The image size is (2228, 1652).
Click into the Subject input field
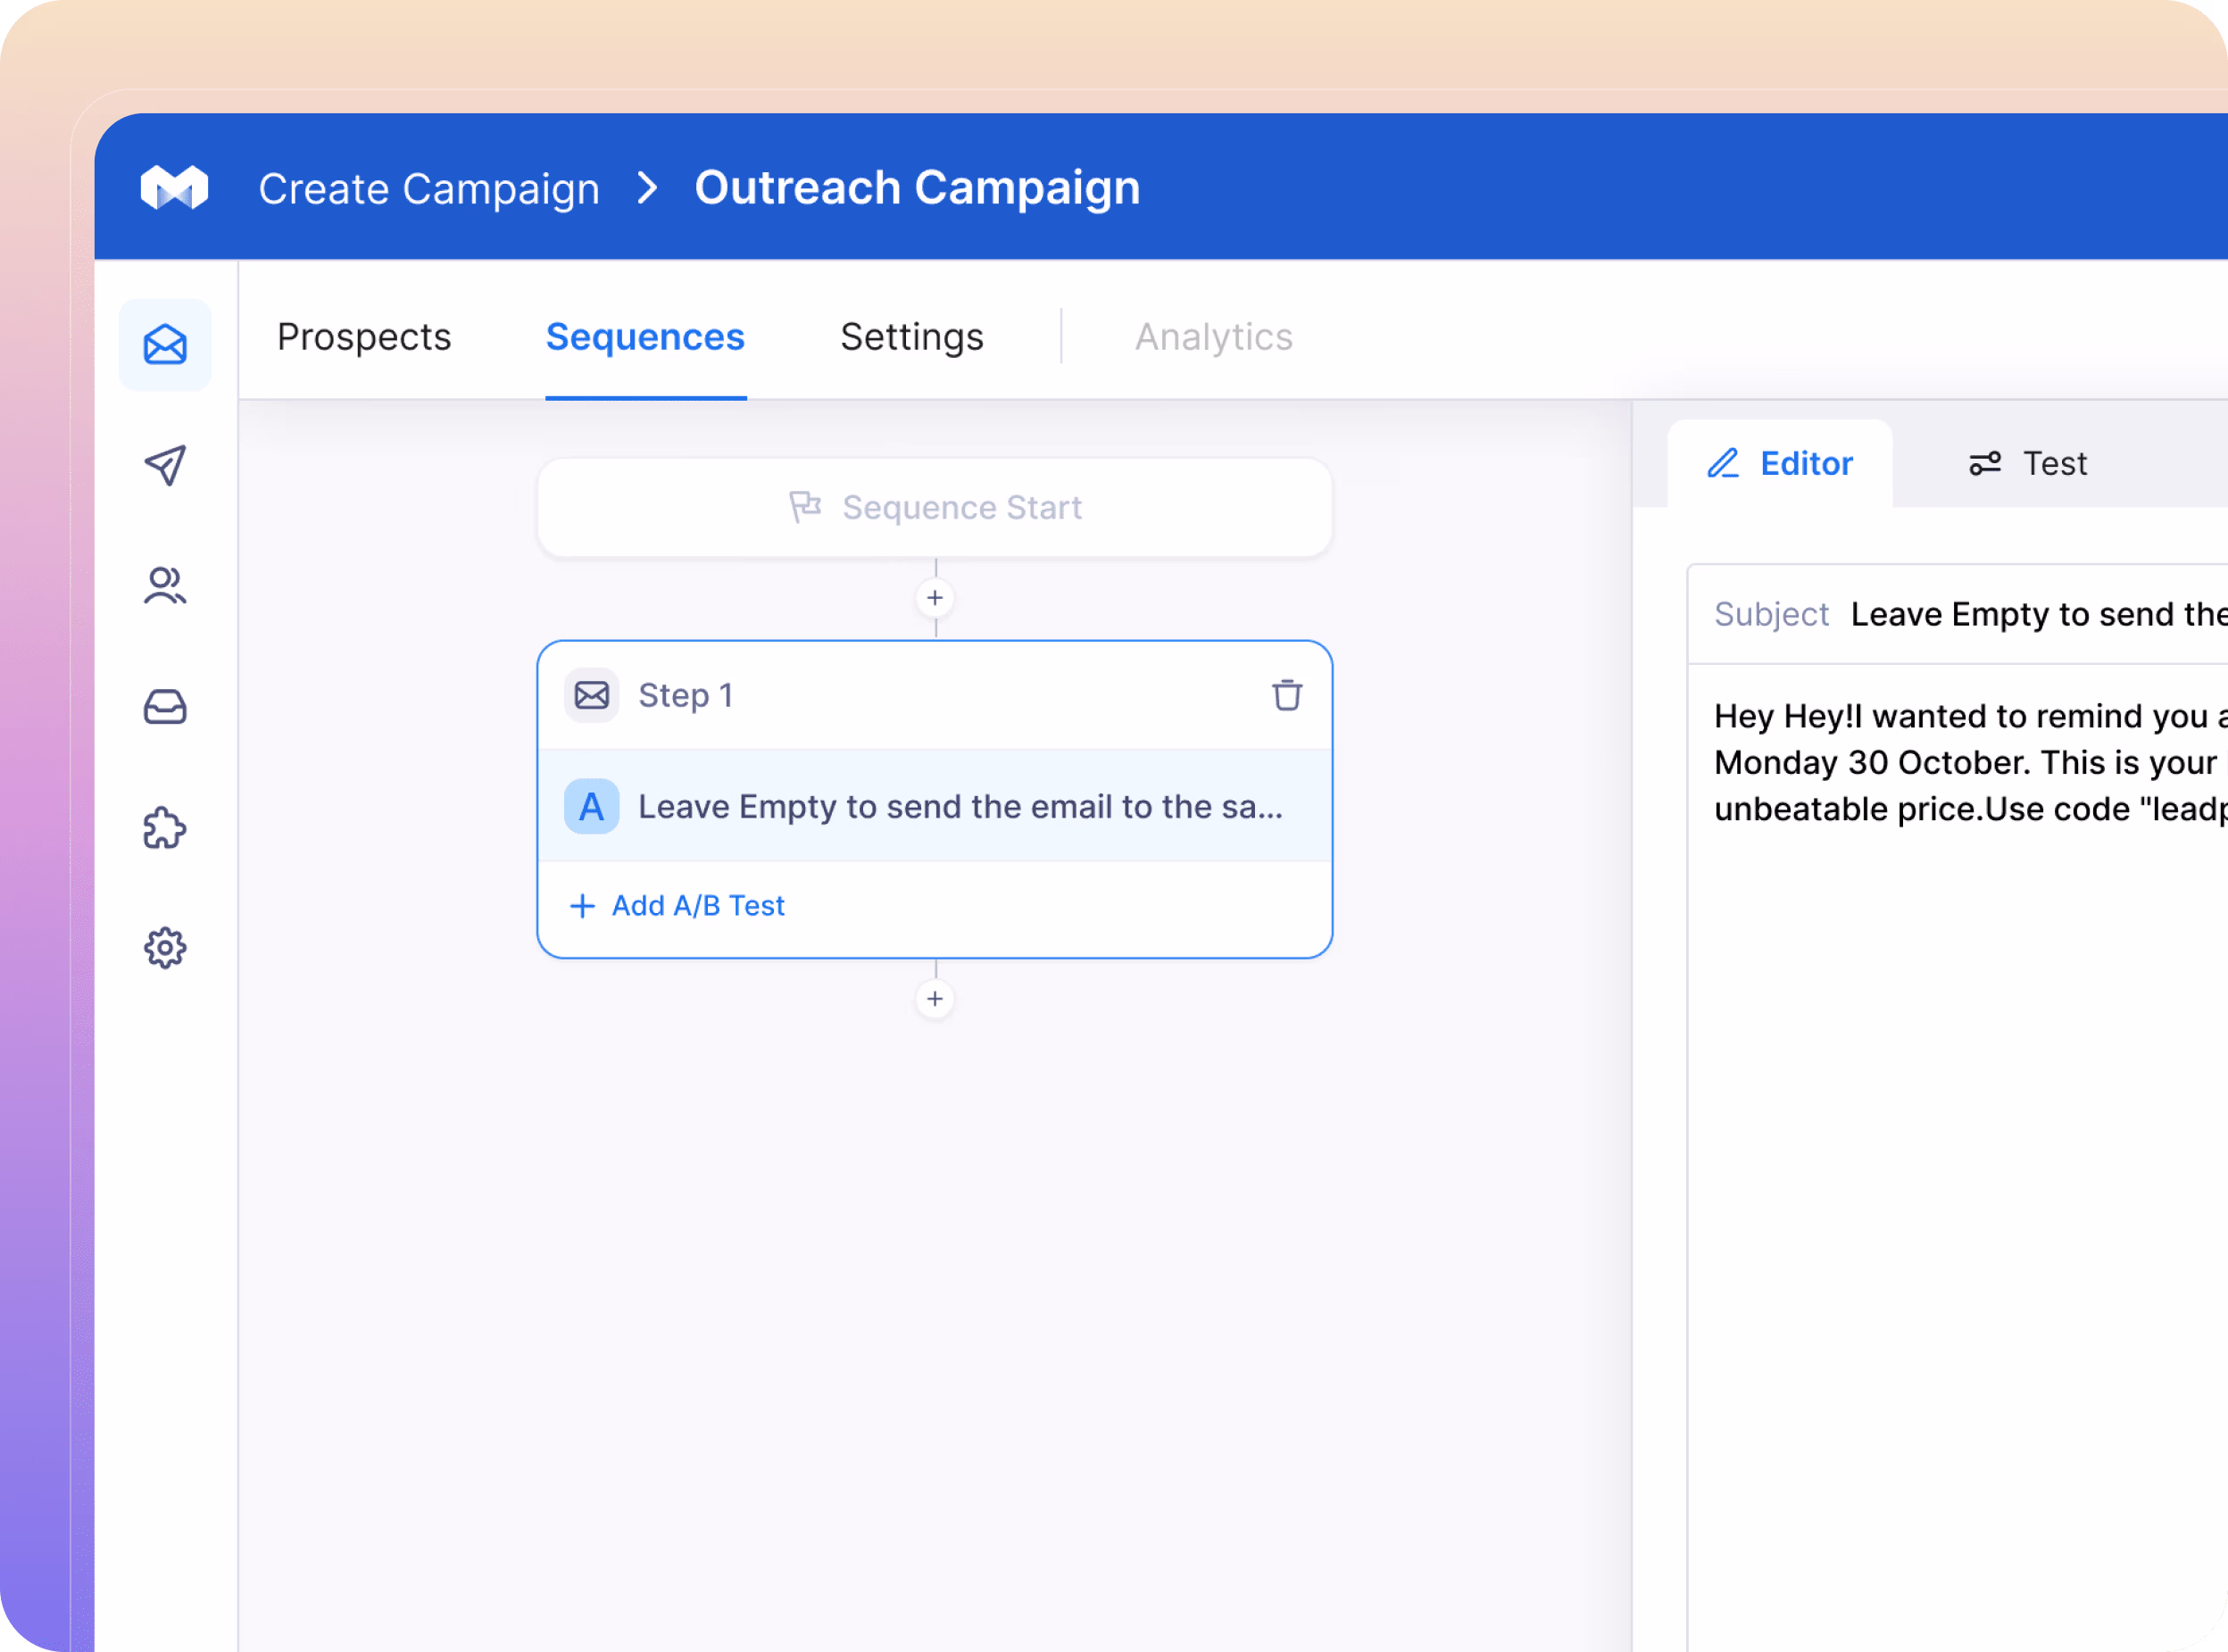coord(2030,614)
